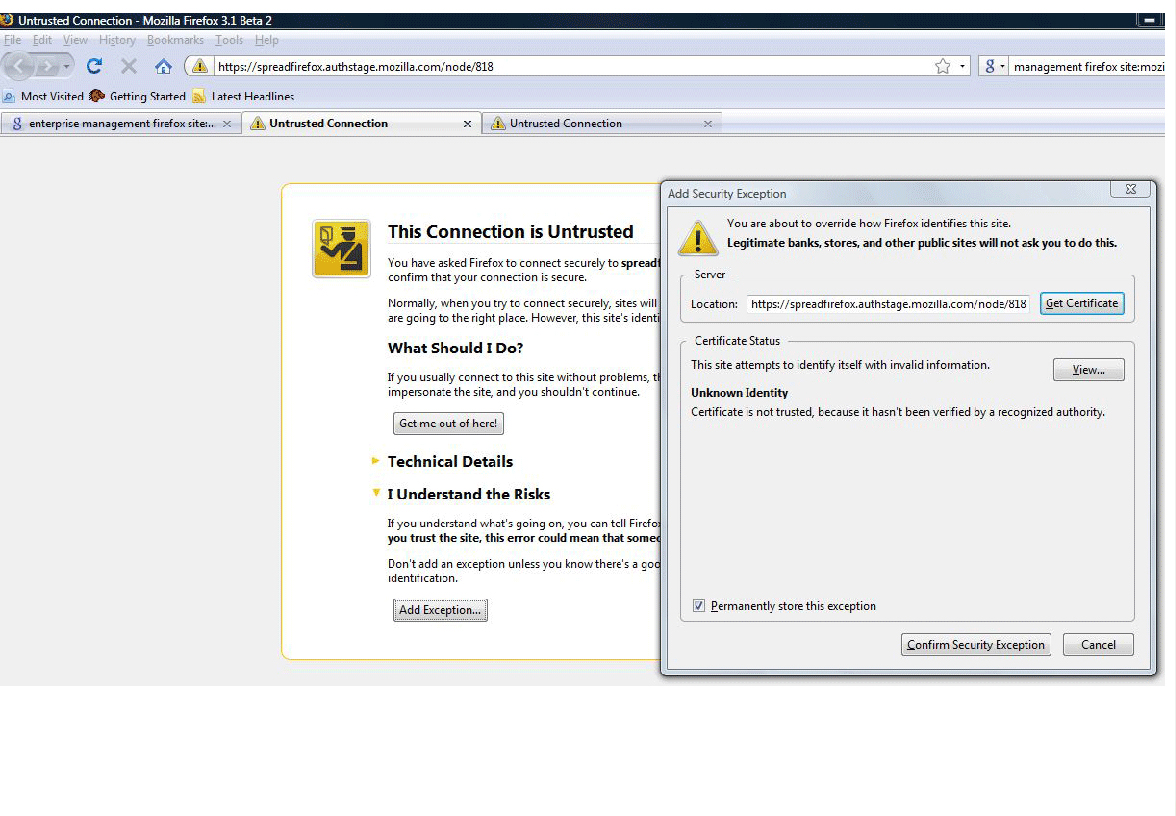Go forward using the Forward arrow button
1176x816 pixels.
point(47,67)
